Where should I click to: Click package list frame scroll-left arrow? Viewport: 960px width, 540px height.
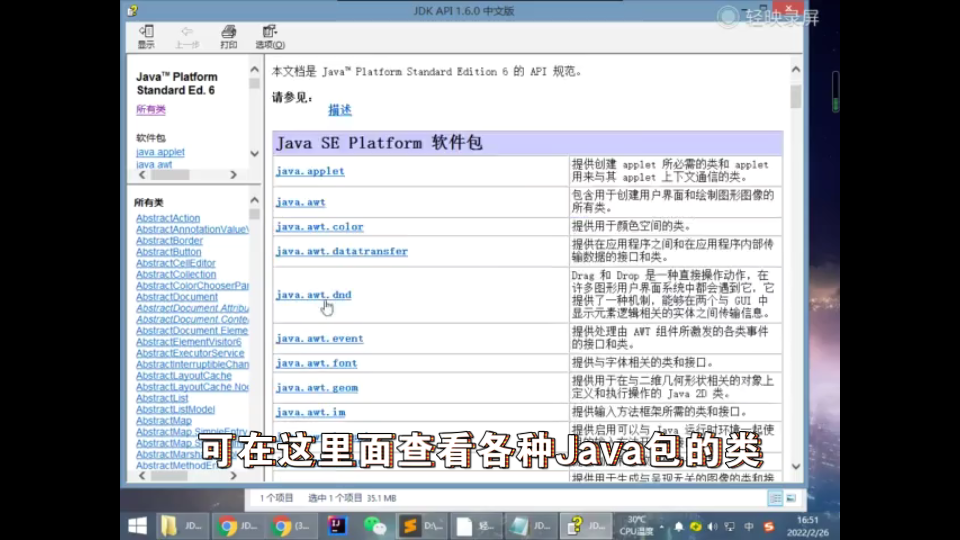[x=142, y=175]
